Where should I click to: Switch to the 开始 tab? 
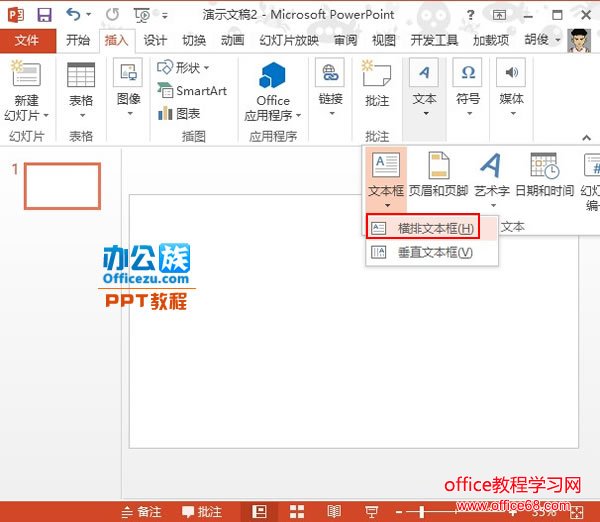point(78,40)
